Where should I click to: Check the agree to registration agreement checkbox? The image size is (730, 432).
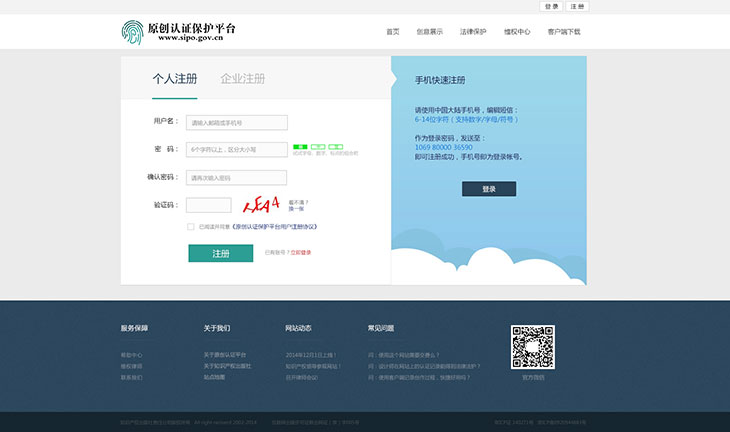(191, 227)
